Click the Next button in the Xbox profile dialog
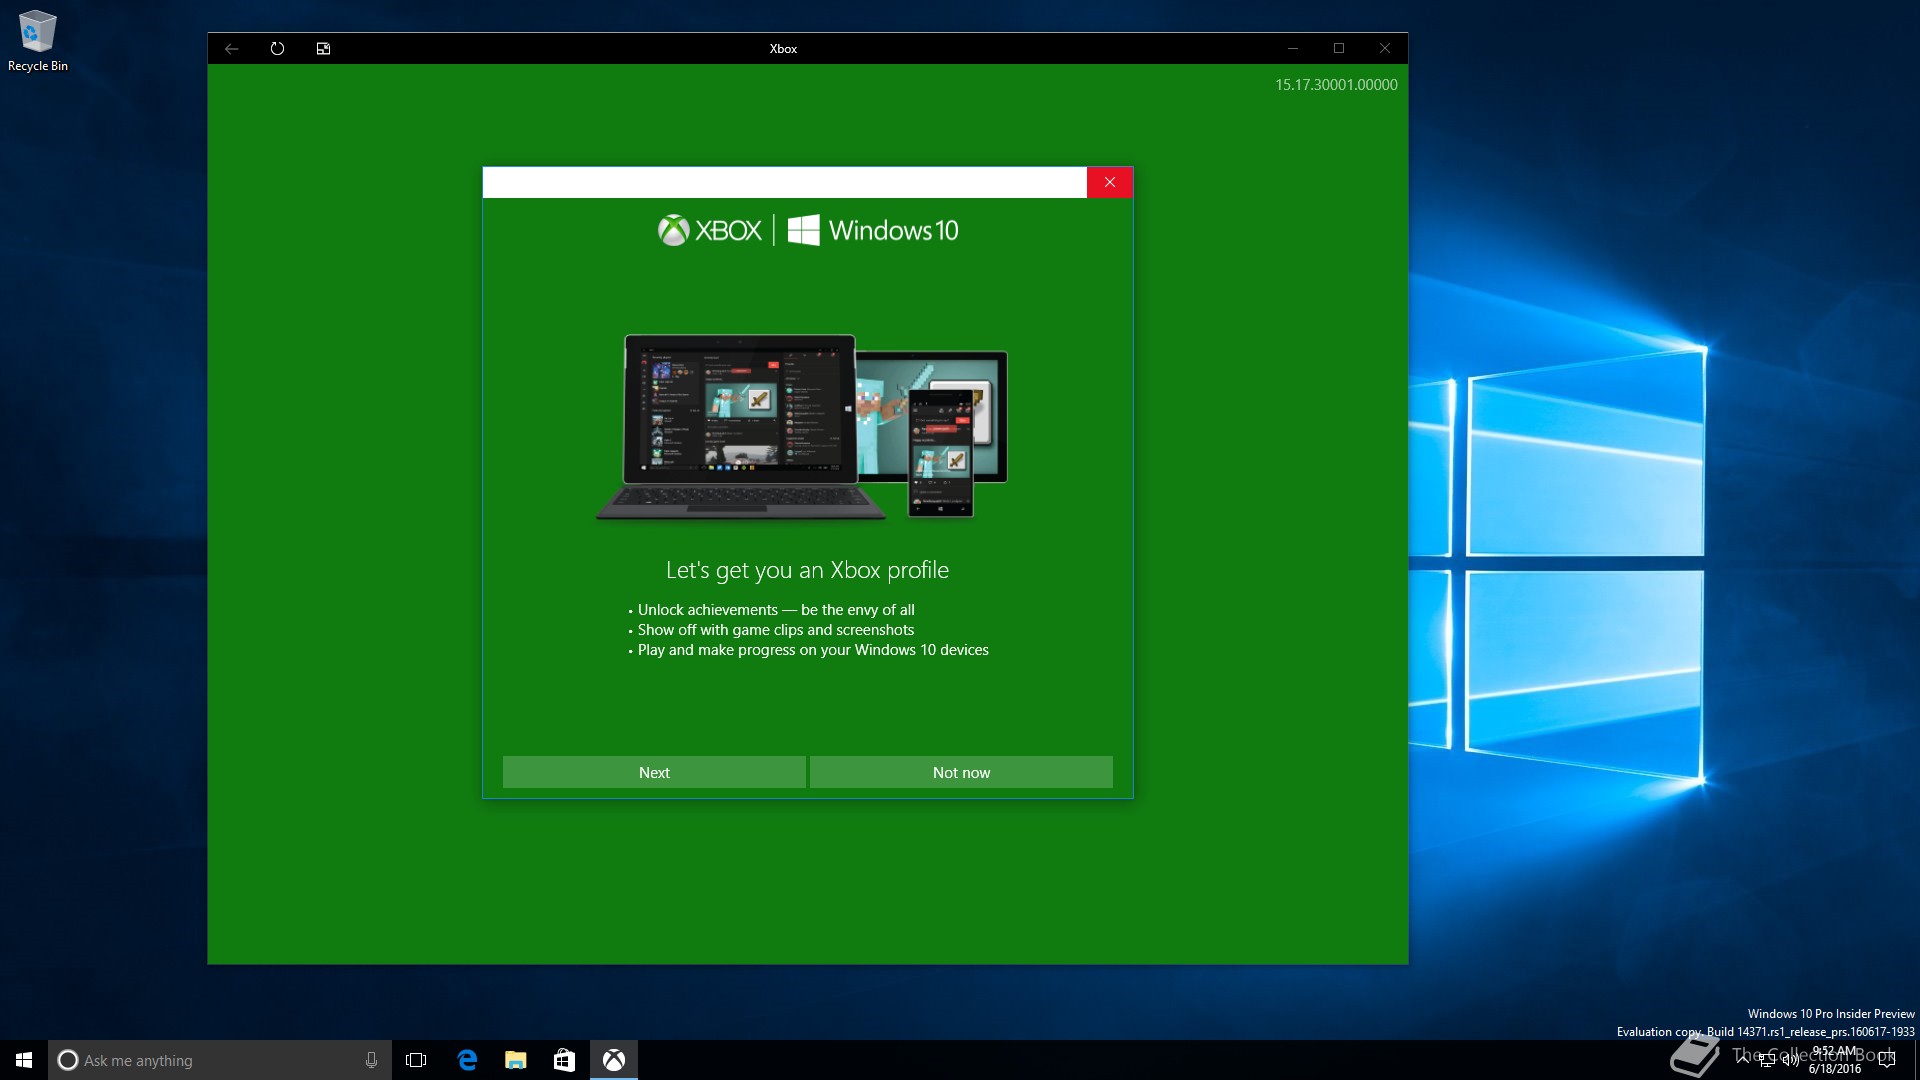1920x1080 pixels. tap(654, 772)
